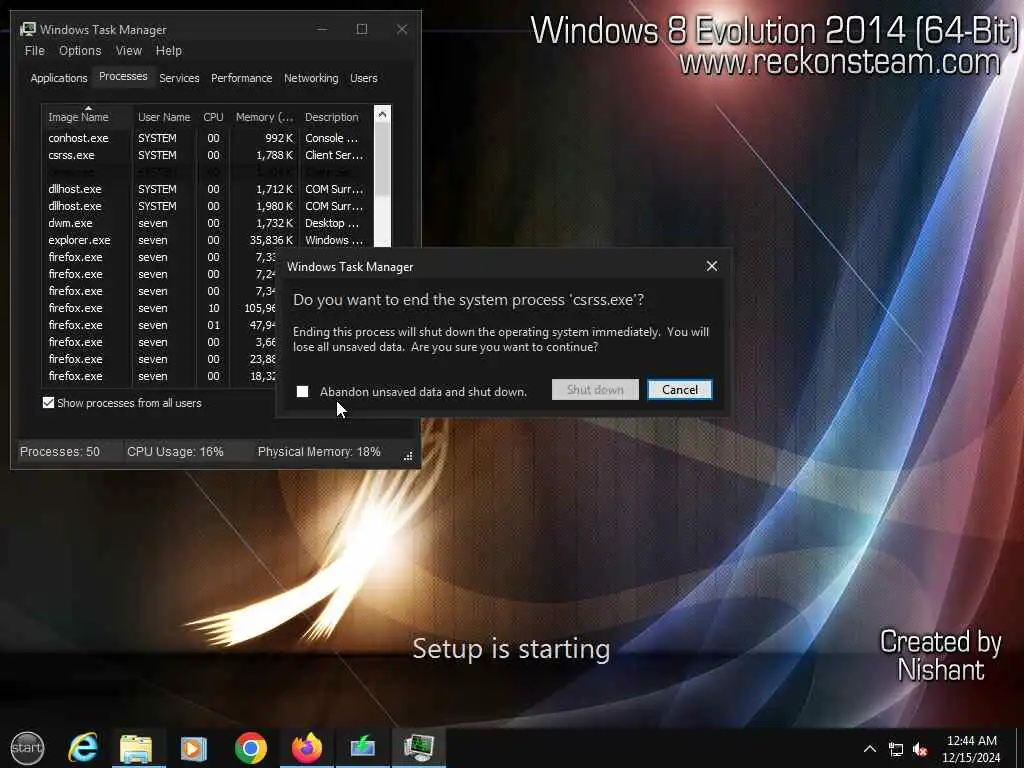This screenshot has height=768, width=1024.
Task: Click the Cancel button
Action: coord(680,389)
